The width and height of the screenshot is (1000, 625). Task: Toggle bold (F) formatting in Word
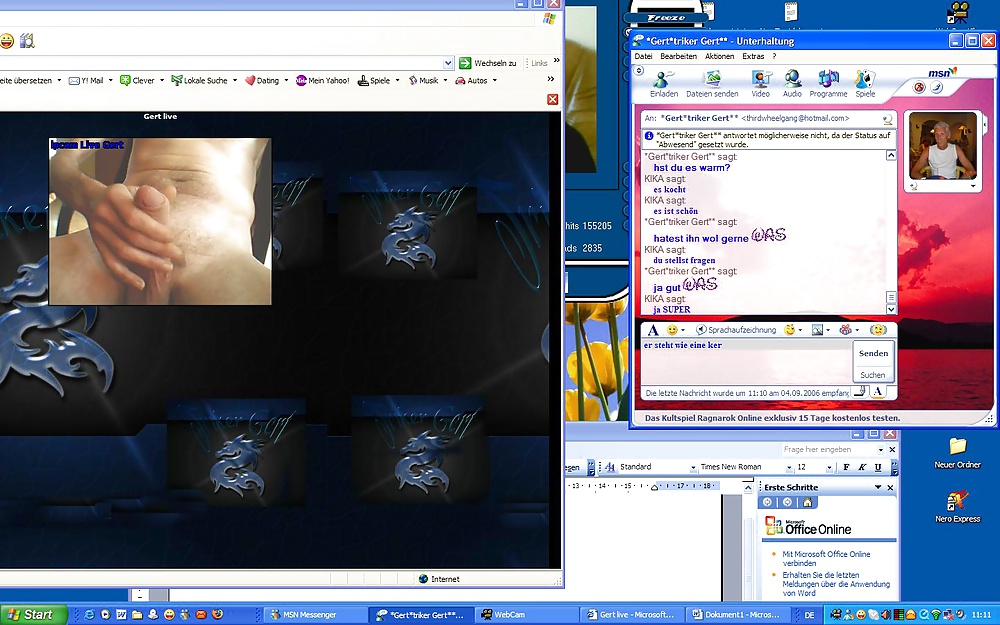click(x=847, y=467)
